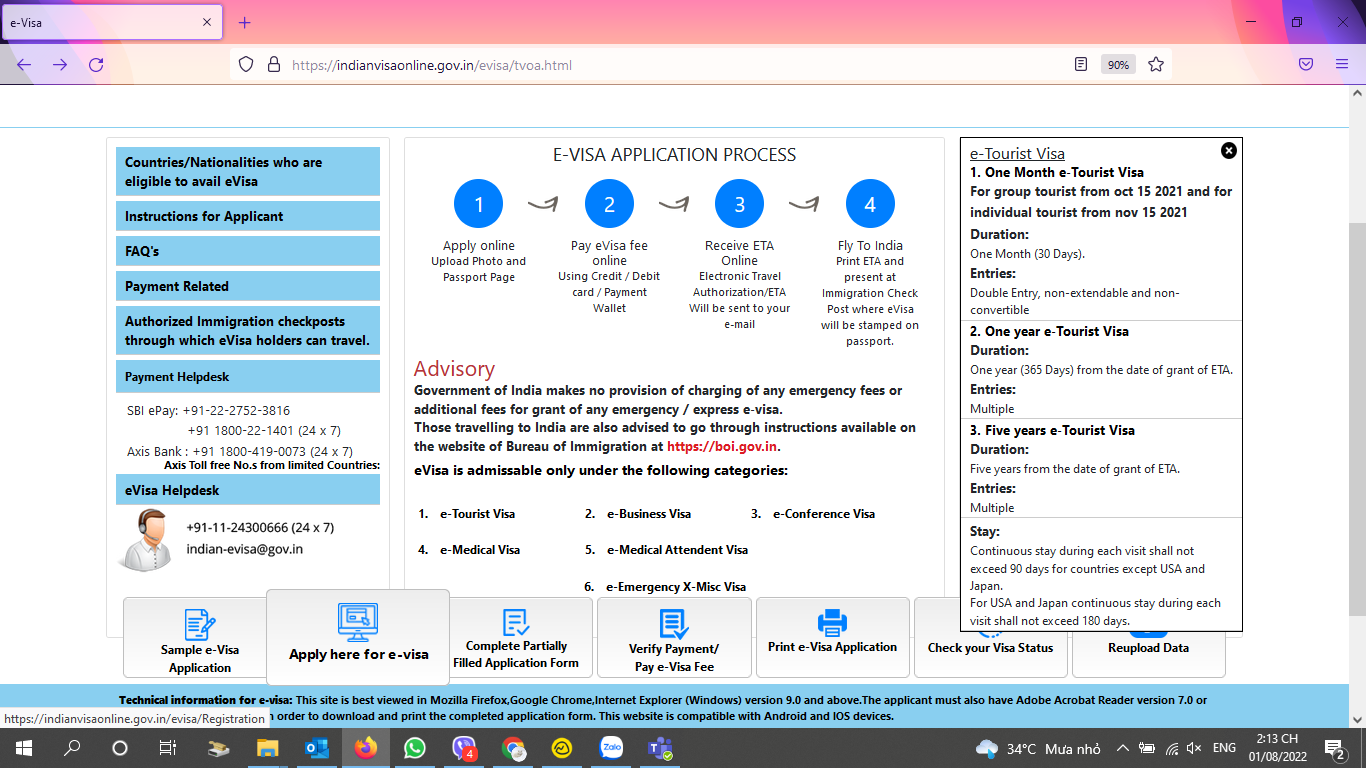The image size is (1366, 768).
Task: Reload the page
Action: point(96,64)
